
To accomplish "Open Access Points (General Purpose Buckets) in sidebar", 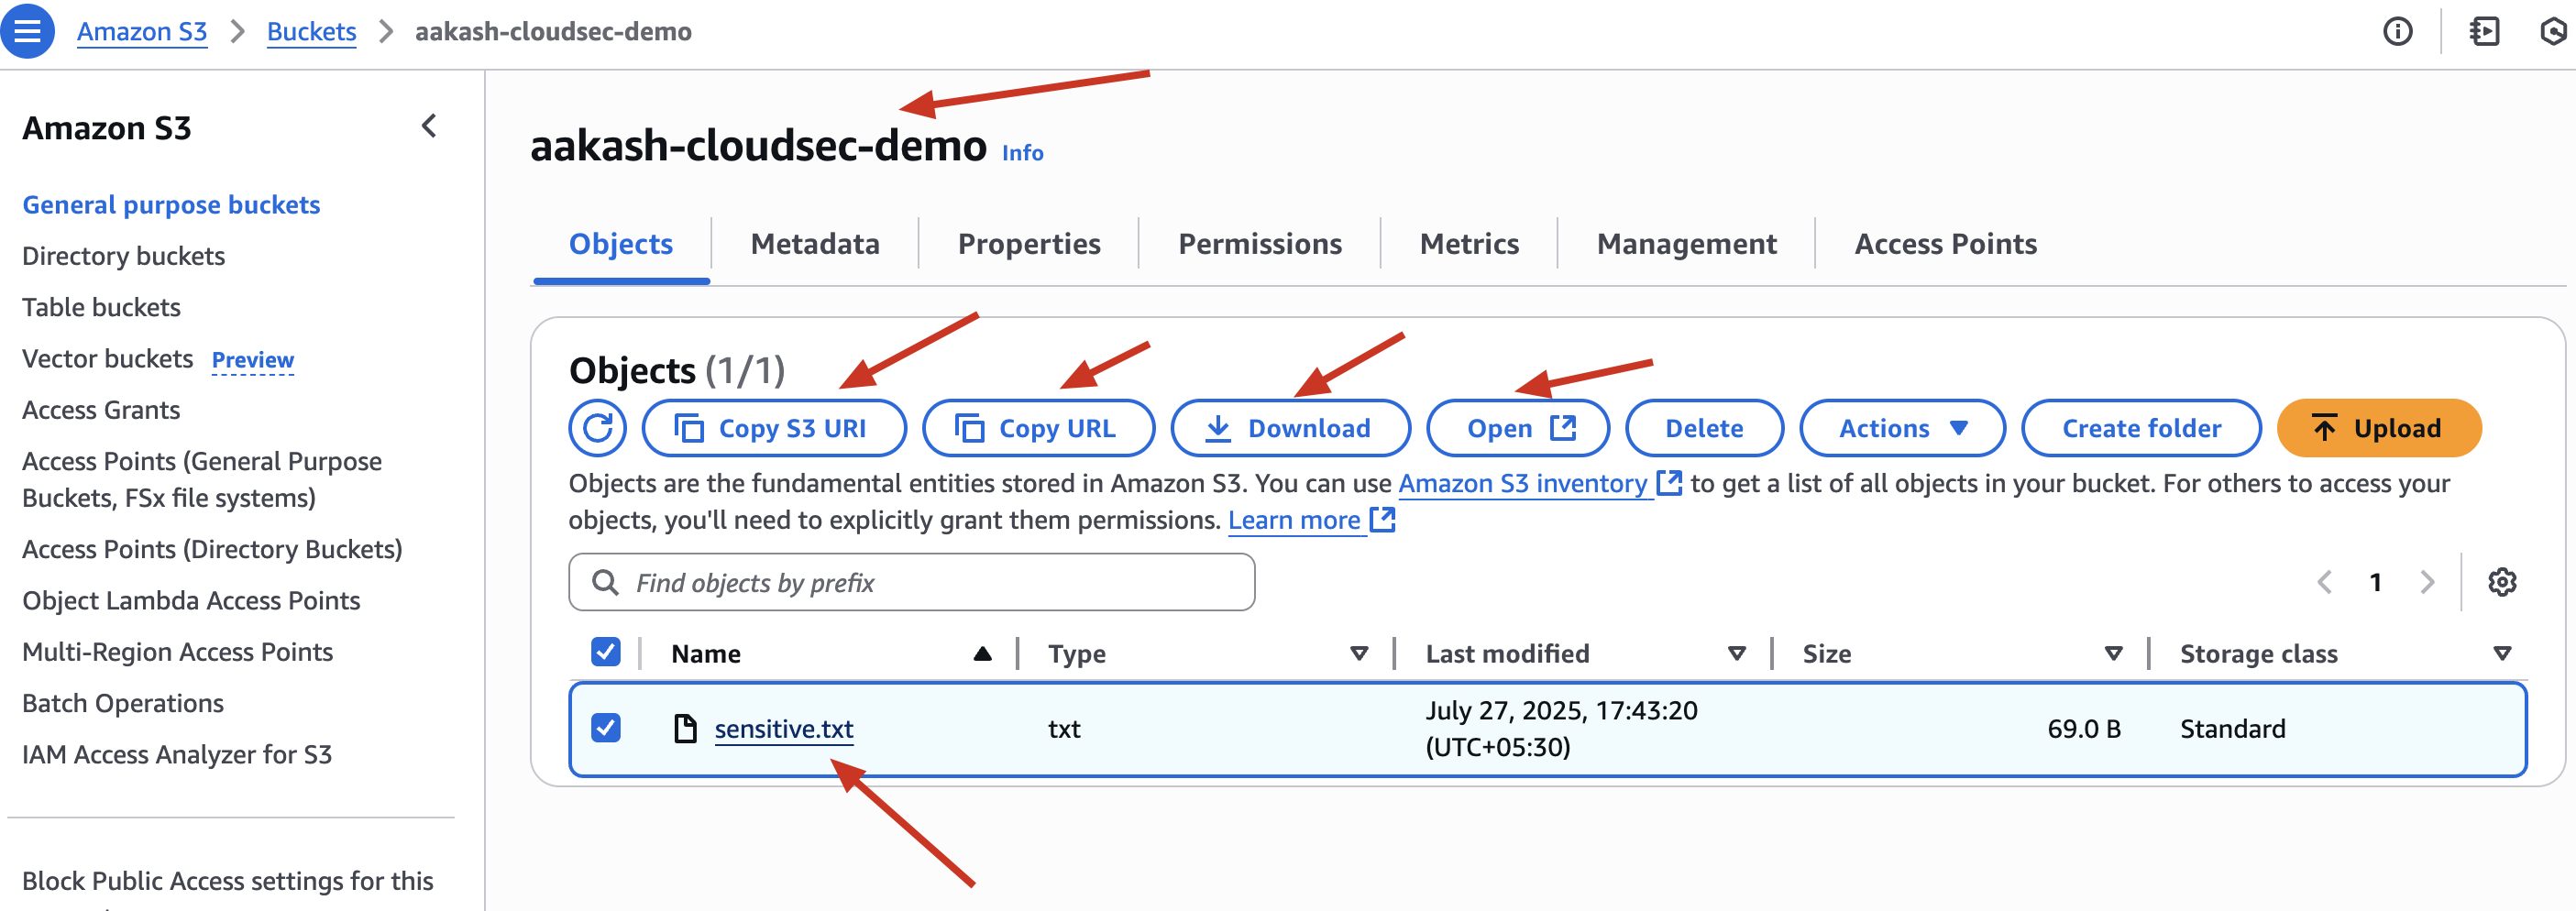I will [x=201, y=480].
